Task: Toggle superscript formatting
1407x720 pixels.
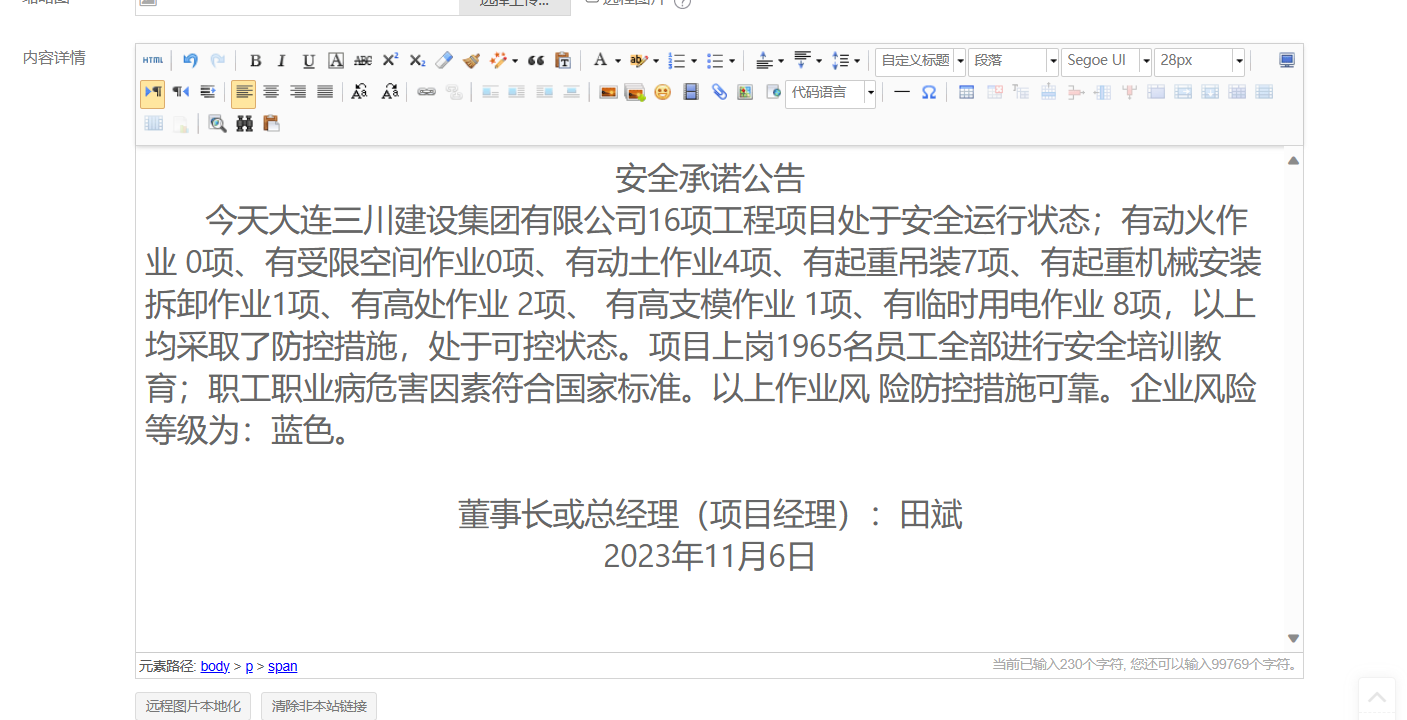Action: (x=390, y=61)
